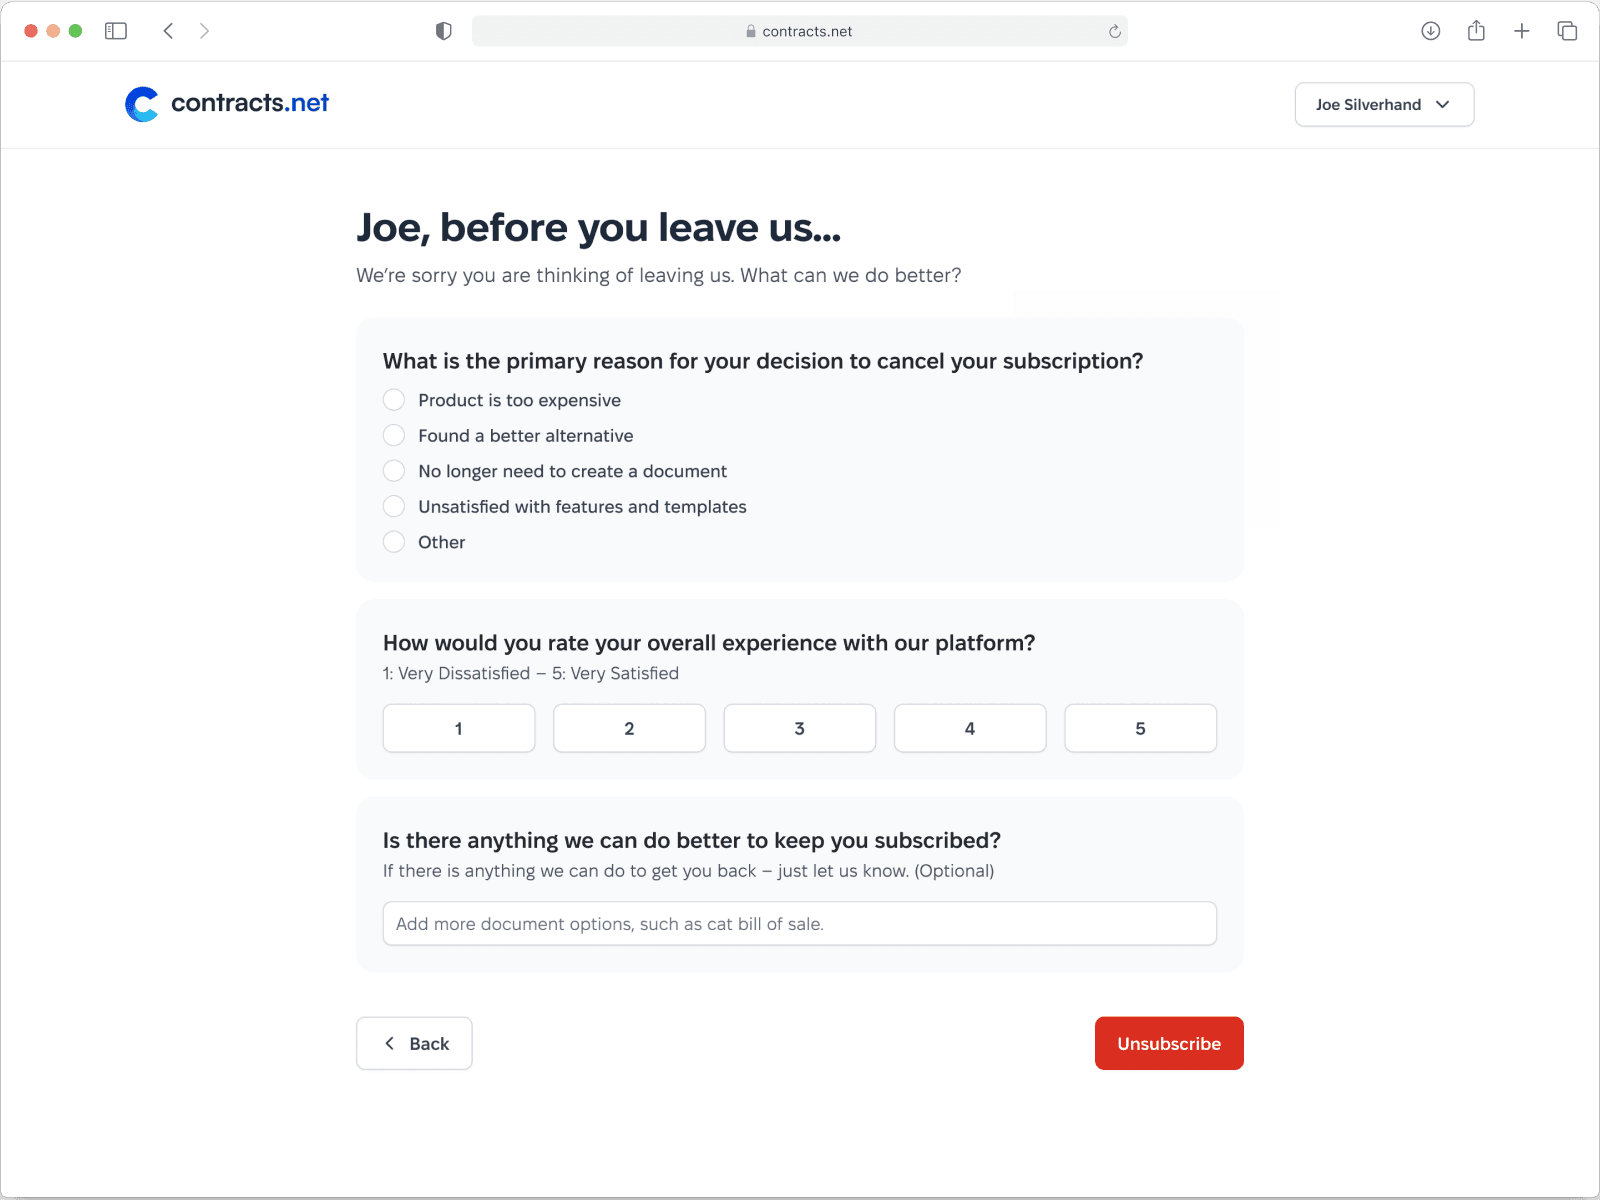The width and height of the screenshot is (1600, 1200).
Task: Choose "Found a better alternative" radio button
Action: point(394,435)
